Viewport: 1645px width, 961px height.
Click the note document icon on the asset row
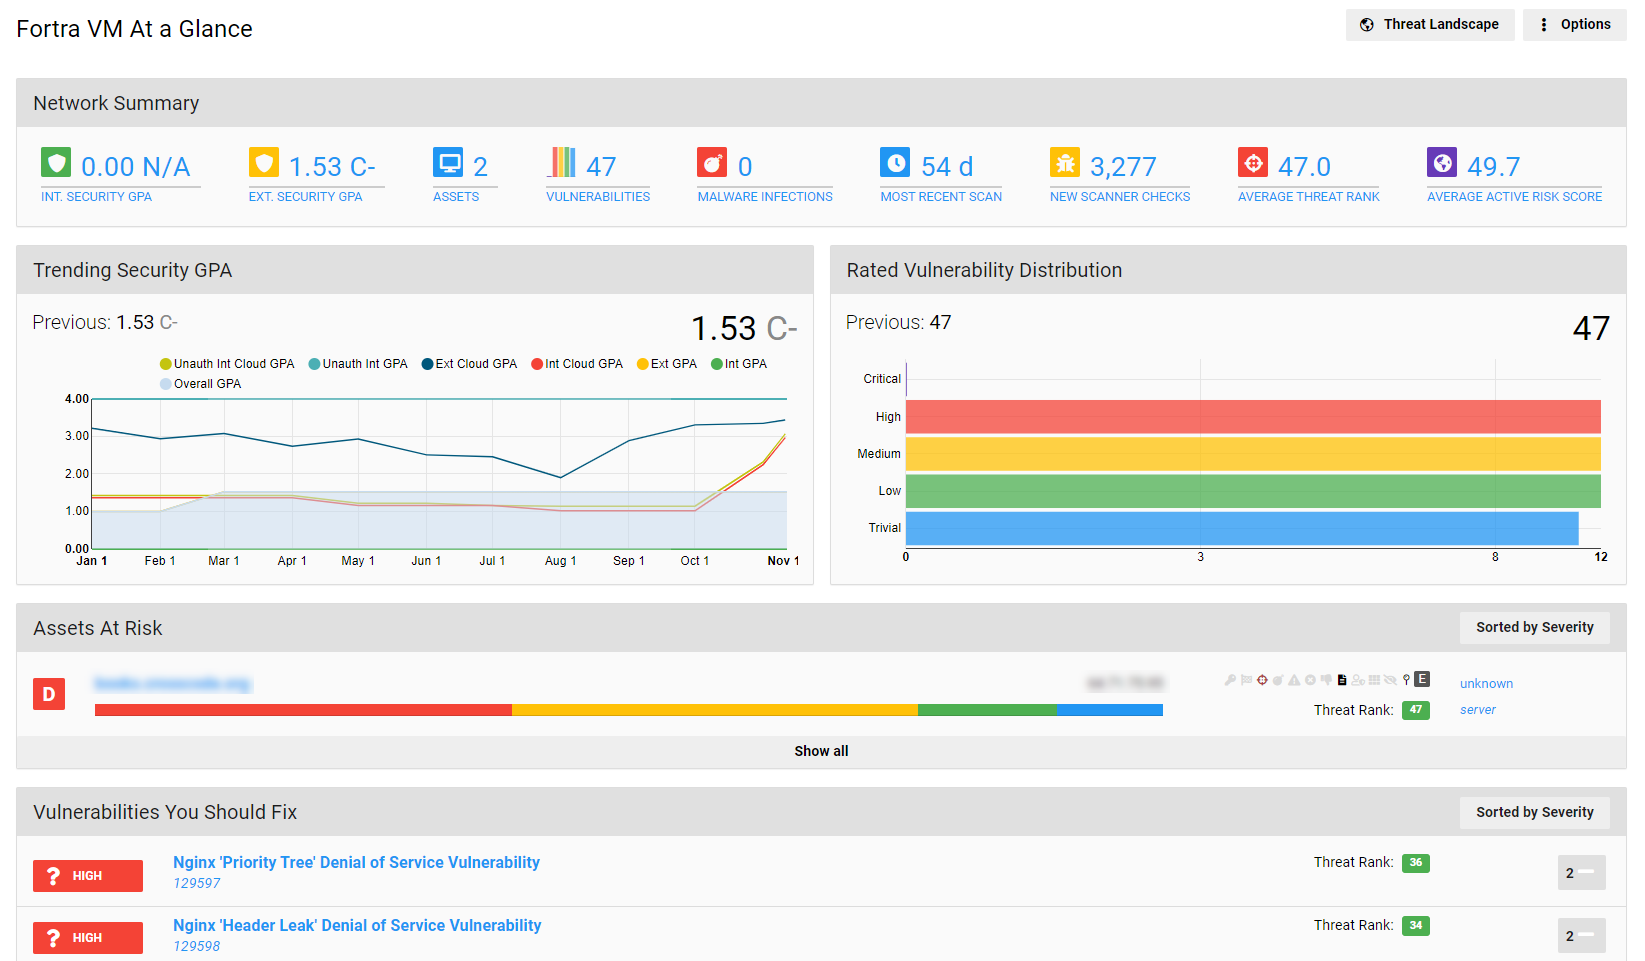(1341, 679)
